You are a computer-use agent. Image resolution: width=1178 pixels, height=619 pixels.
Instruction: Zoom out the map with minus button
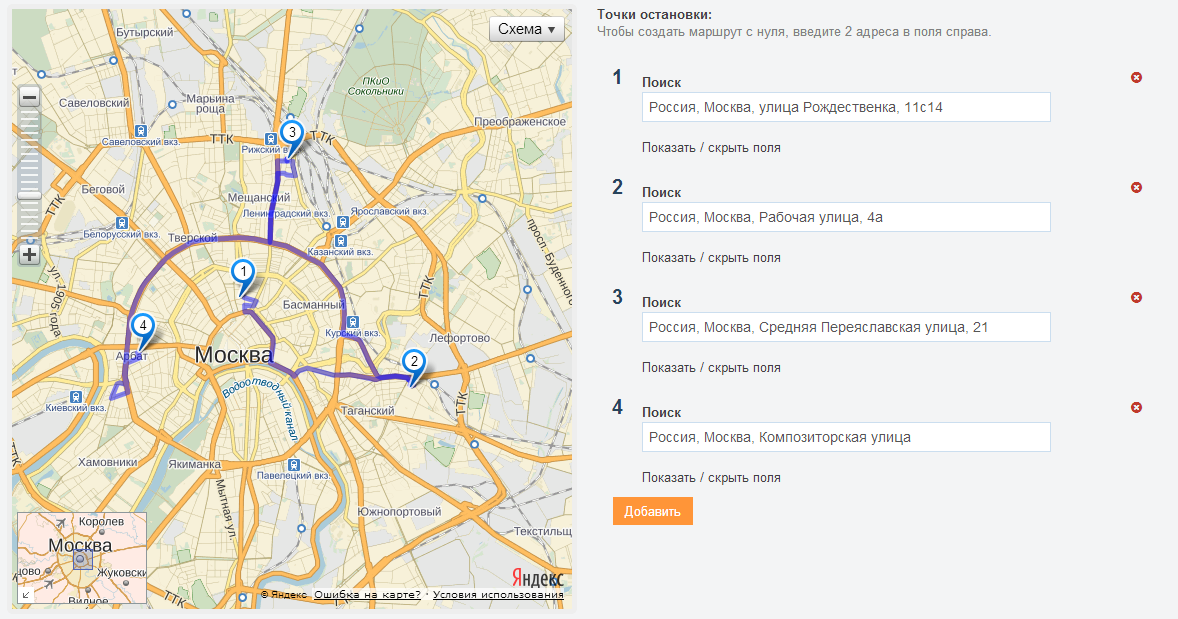coord(29,98)
